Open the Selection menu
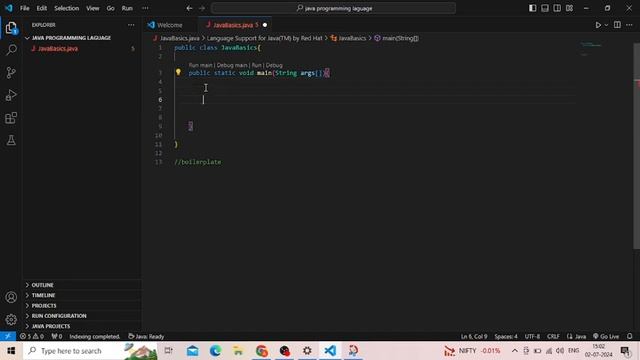The height and width of the screenshot is (360, 640). click(67, 8)
